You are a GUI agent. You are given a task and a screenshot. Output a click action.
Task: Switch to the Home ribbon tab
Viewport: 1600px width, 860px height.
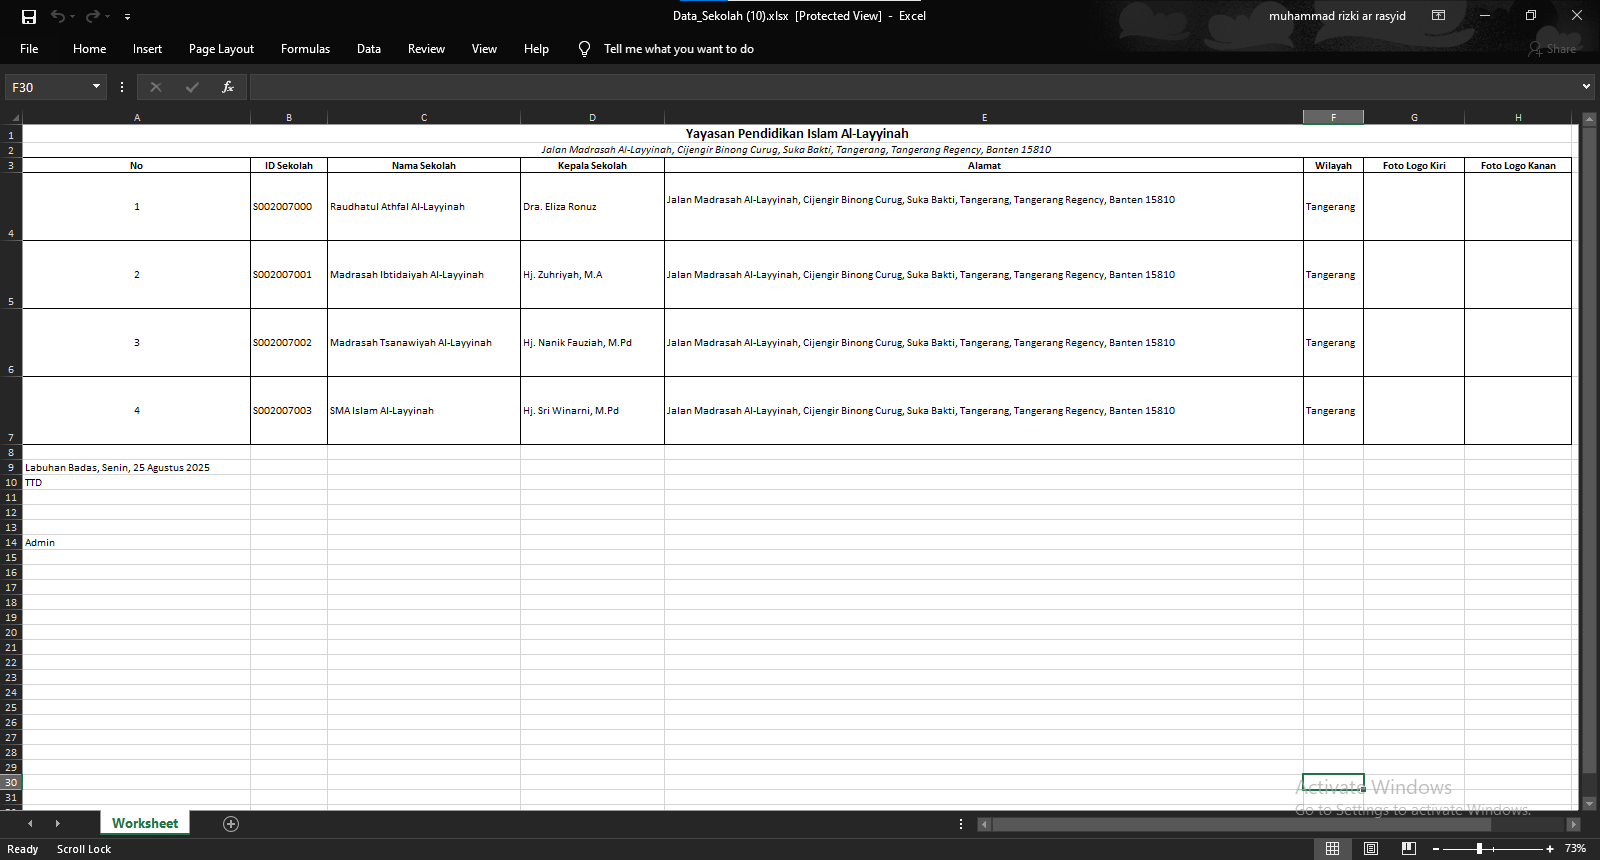pyautogui.click(x=89, y=49)
